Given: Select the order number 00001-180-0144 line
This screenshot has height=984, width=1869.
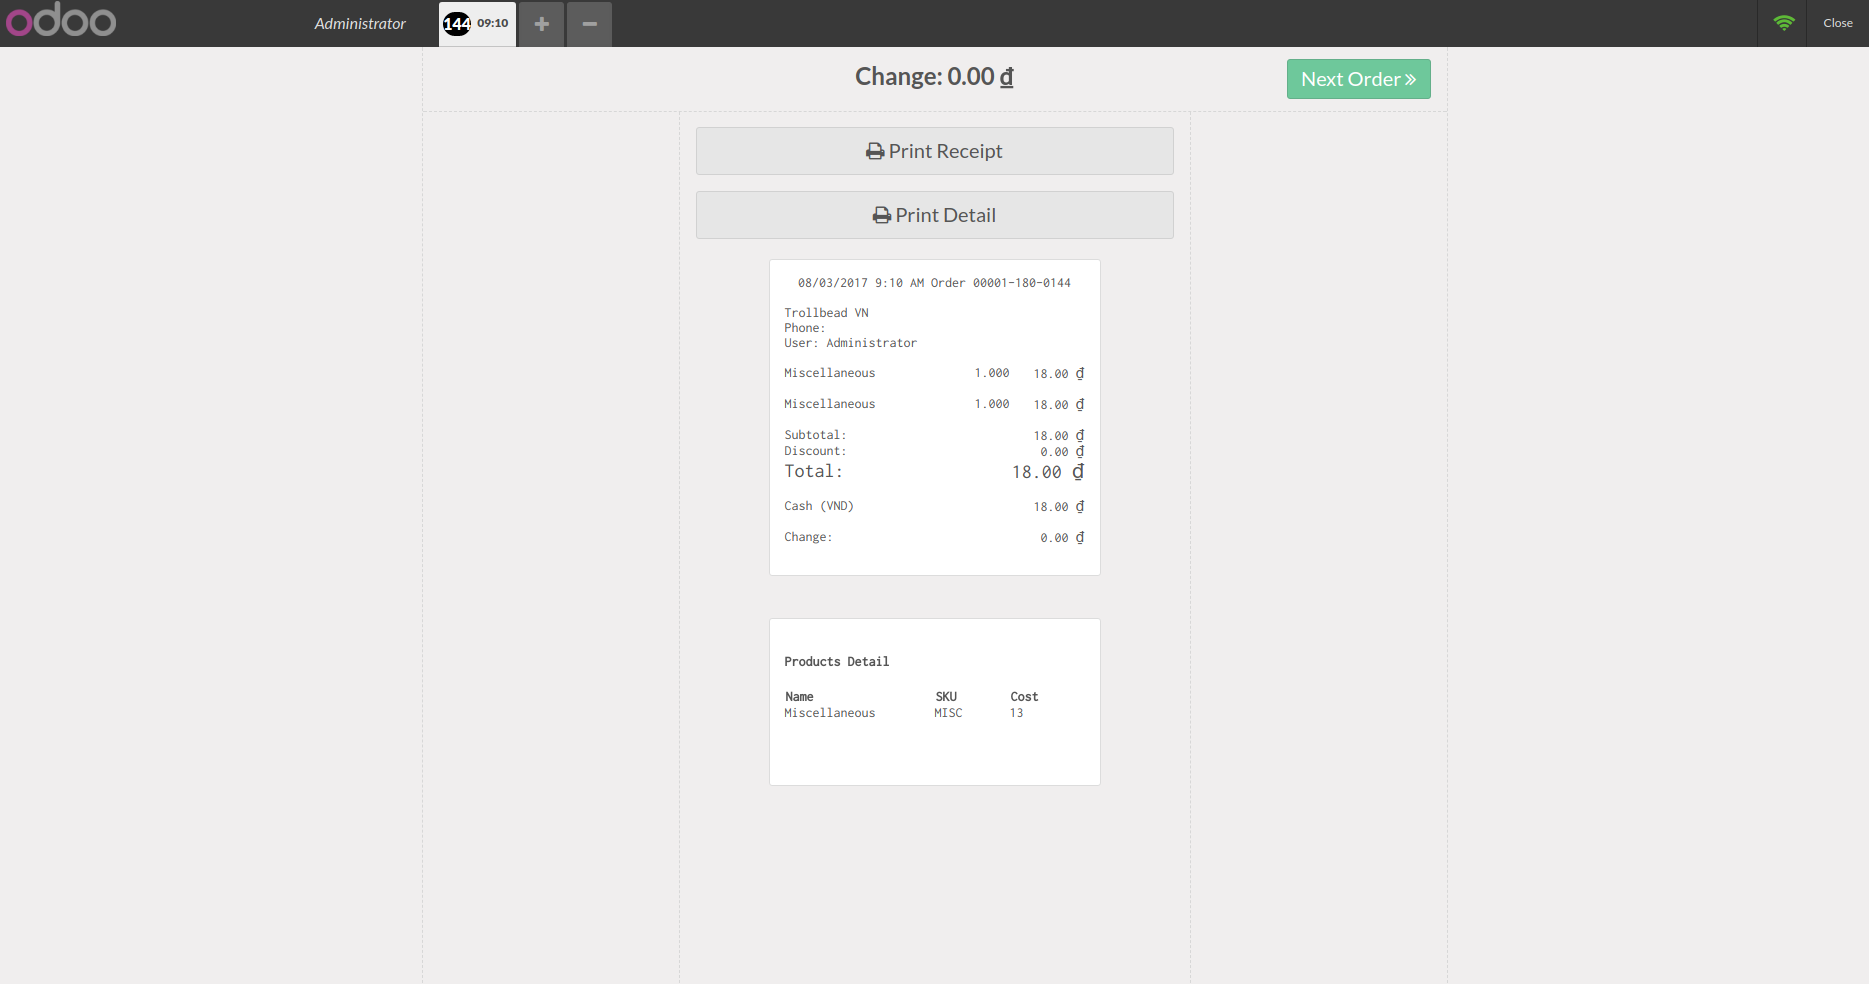Looking at the screenshot, I should (x=934, y=283).
